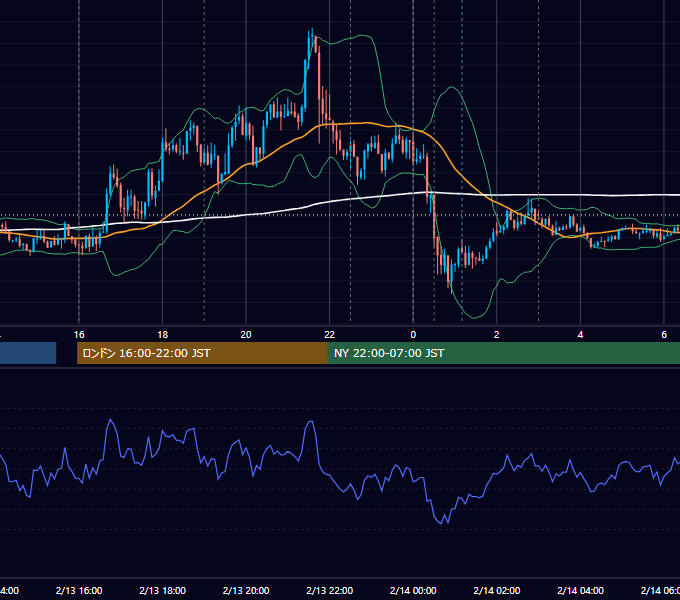Click the blue session bar before London
680x600 pixels.
pyautogui.click(x=28, y=353)
